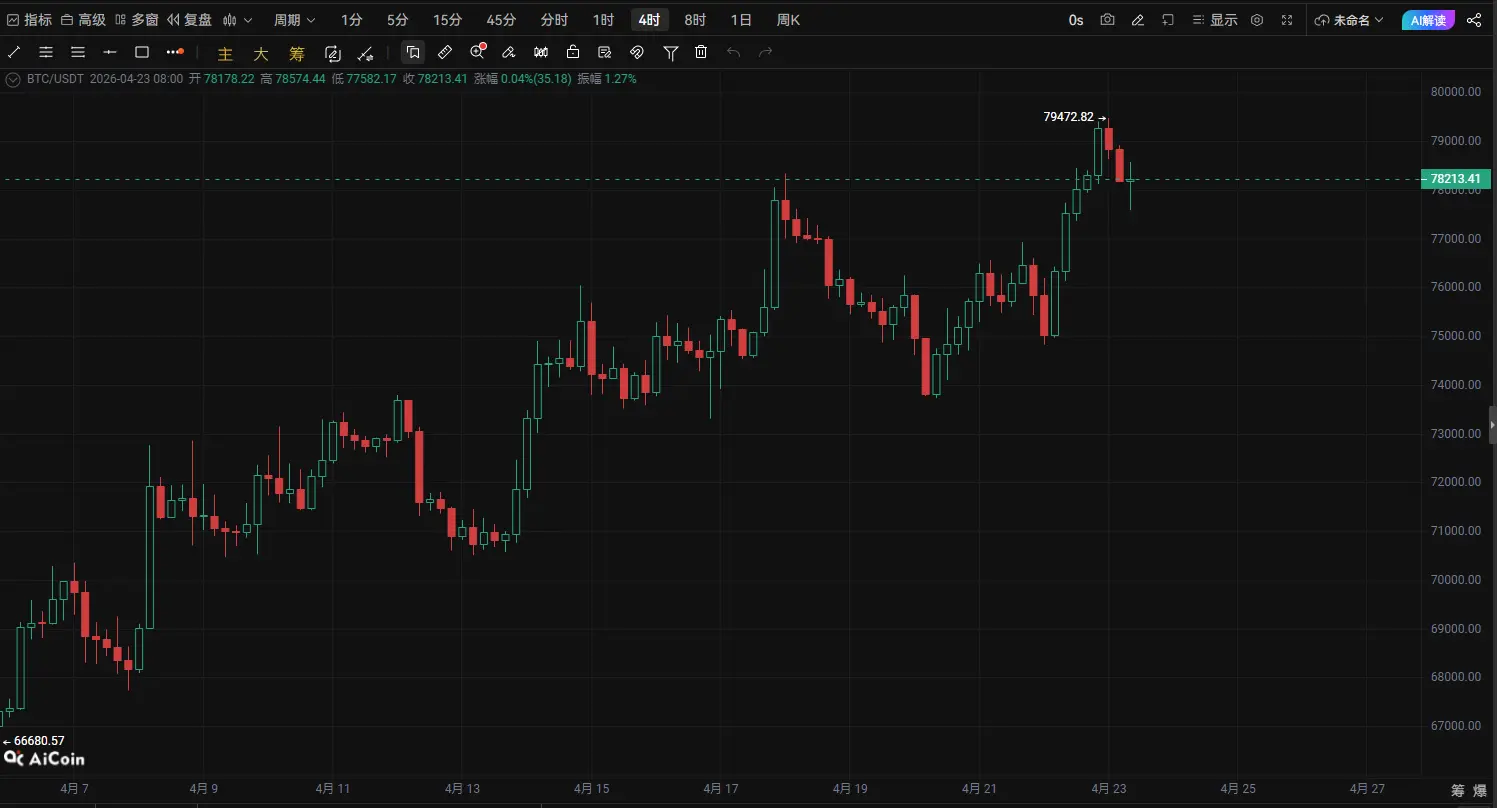1497x808 pixels.
Task: Open the 多窗 multi-window layout
Action: pyautogui.click(x=137, y=20)
